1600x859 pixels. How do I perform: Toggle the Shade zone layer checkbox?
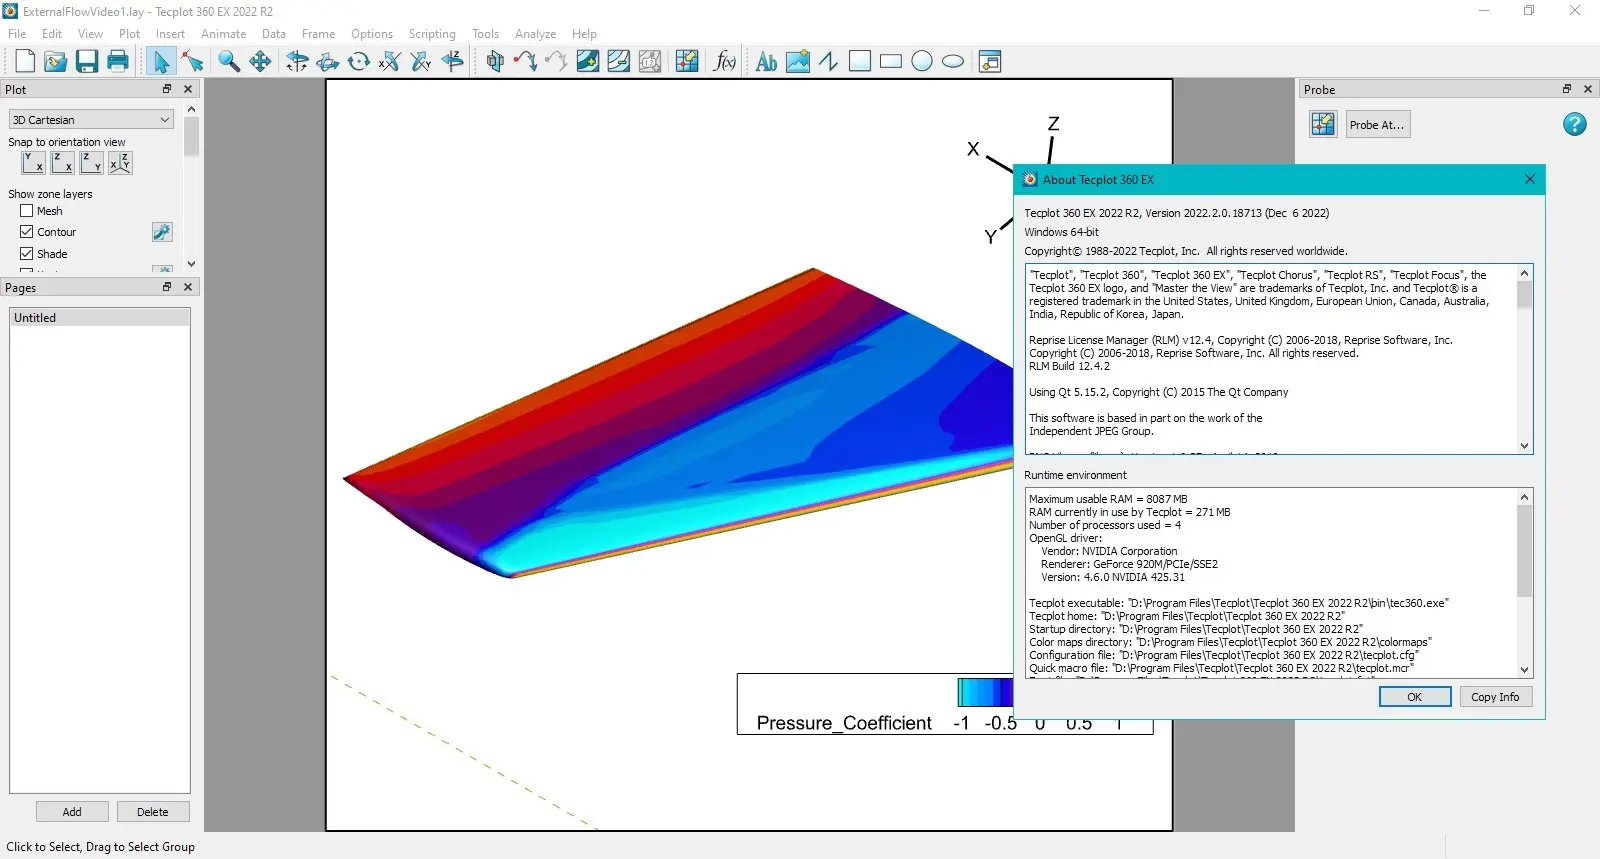pyautogui.click(x=27, y=254)
